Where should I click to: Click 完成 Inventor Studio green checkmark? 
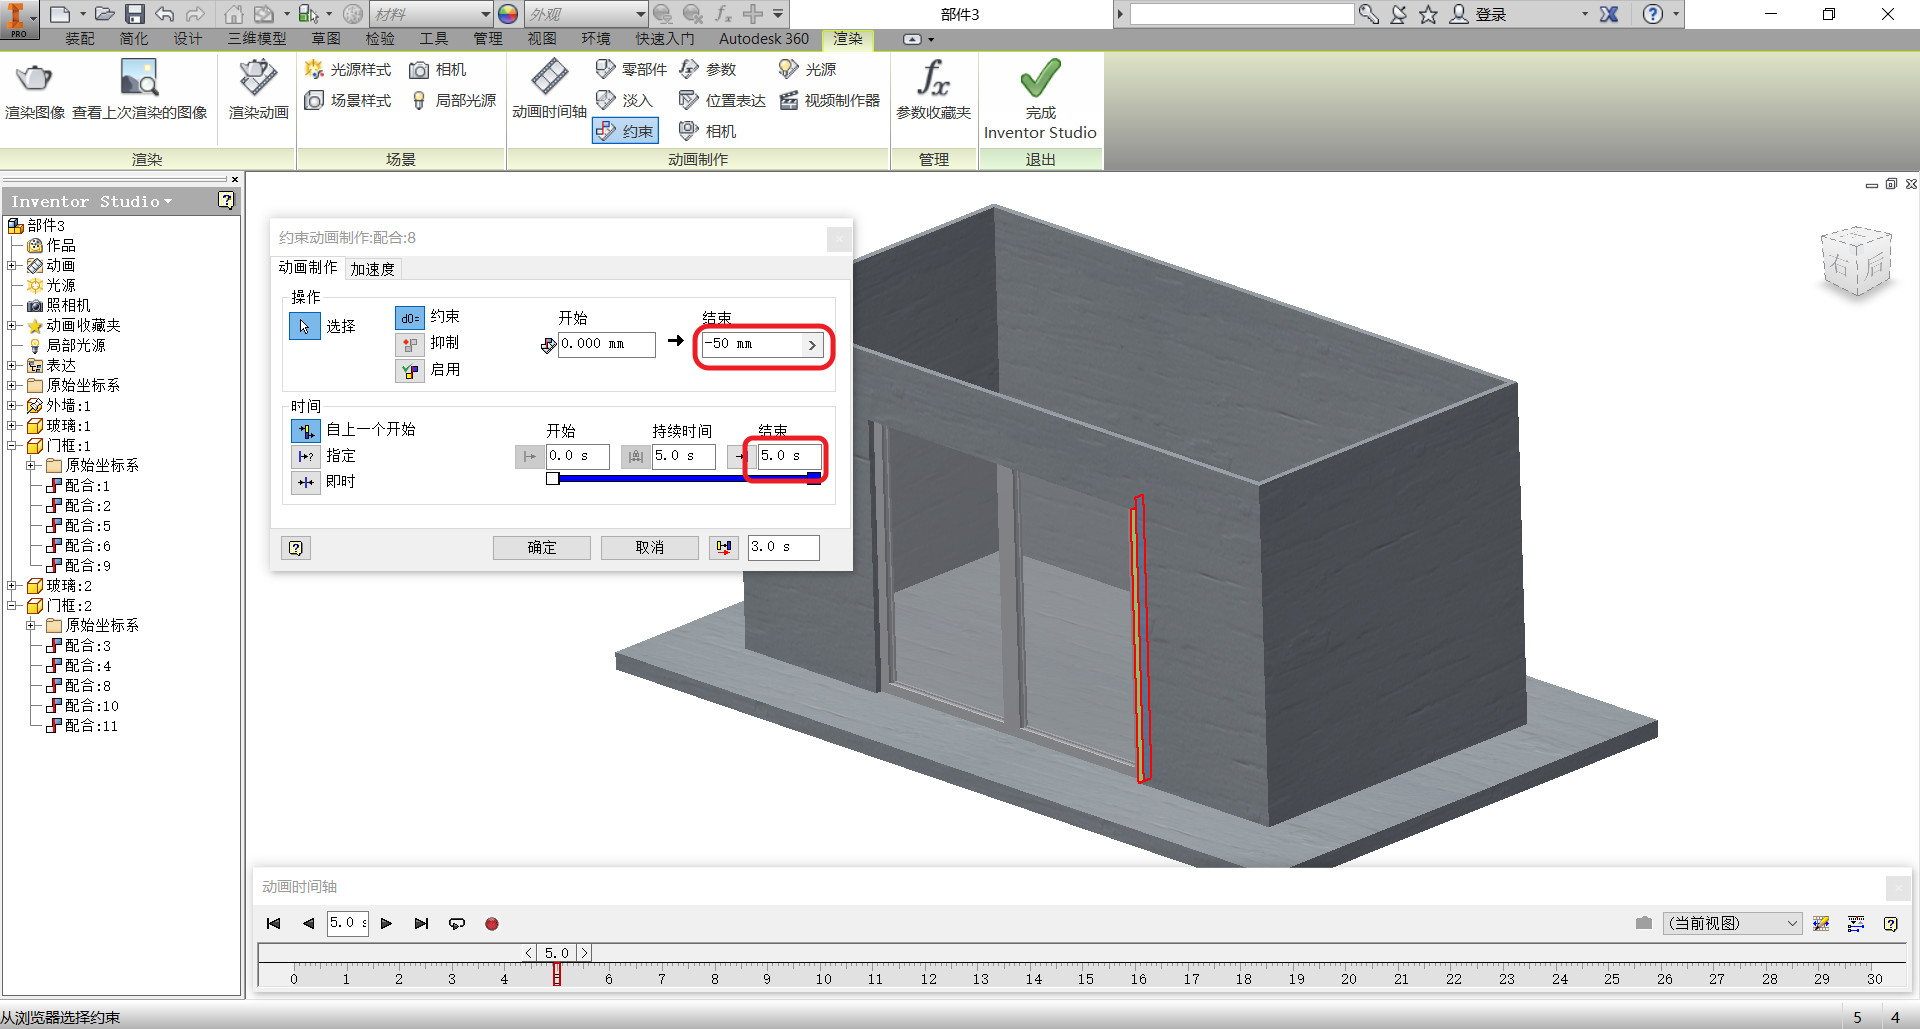click(x=1040, y=78)
